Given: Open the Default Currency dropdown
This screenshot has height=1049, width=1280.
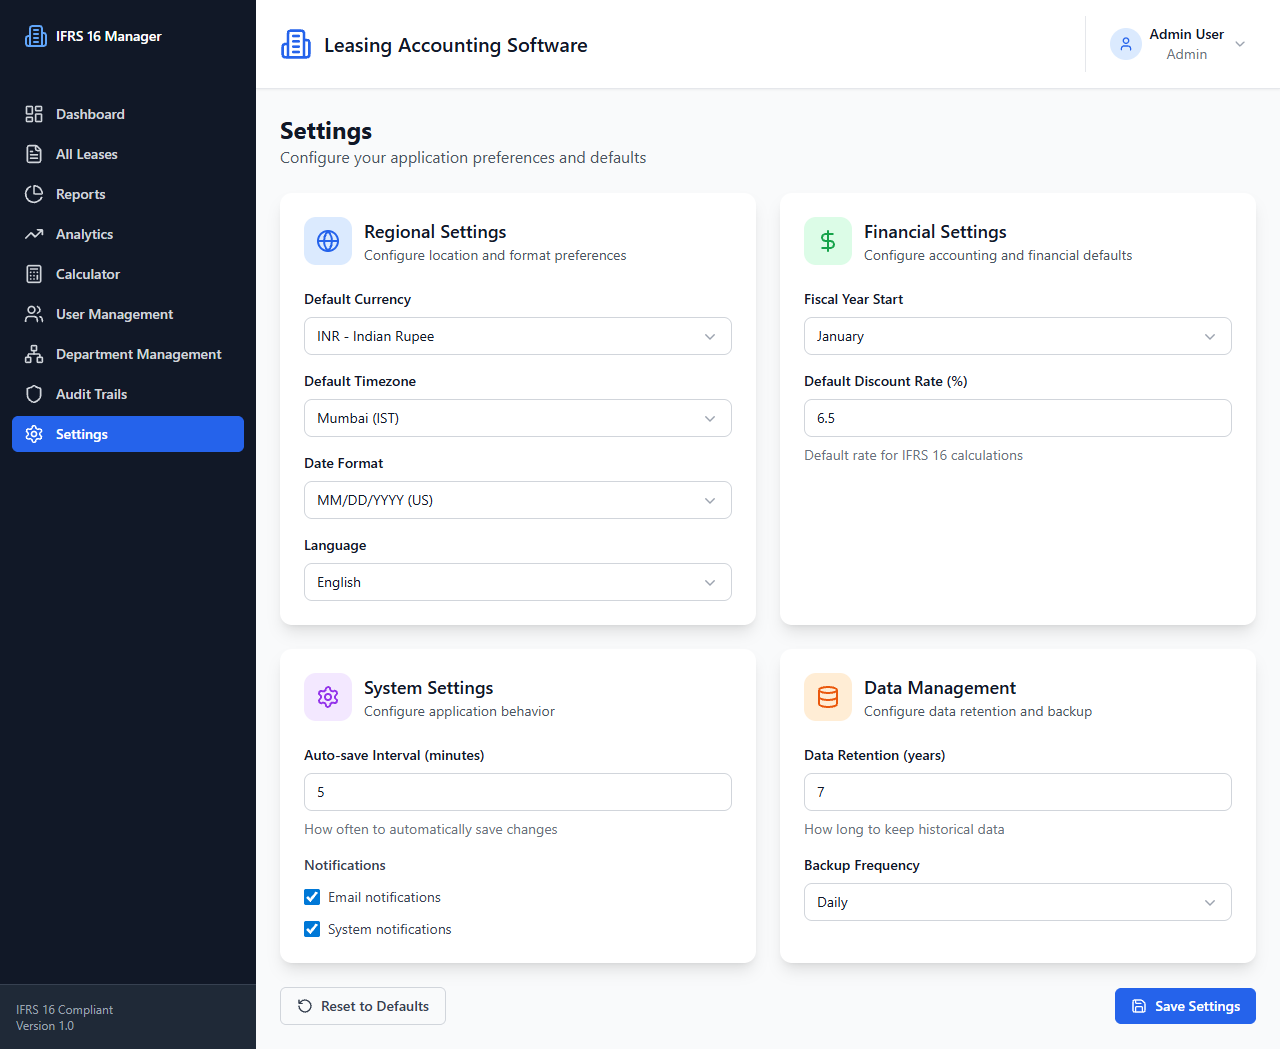Looking at the screenshot, I should [518, 336].
